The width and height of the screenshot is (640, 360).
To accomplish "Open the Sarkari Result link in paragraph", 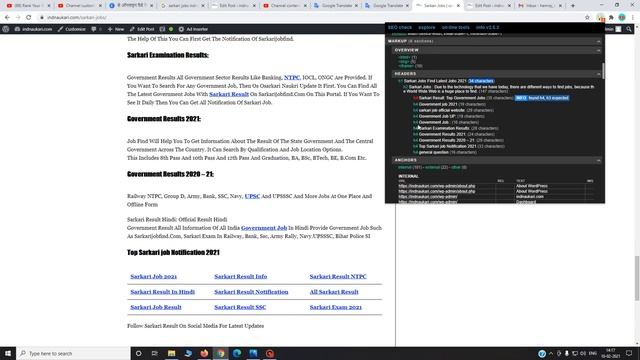I will click(229, 94).
